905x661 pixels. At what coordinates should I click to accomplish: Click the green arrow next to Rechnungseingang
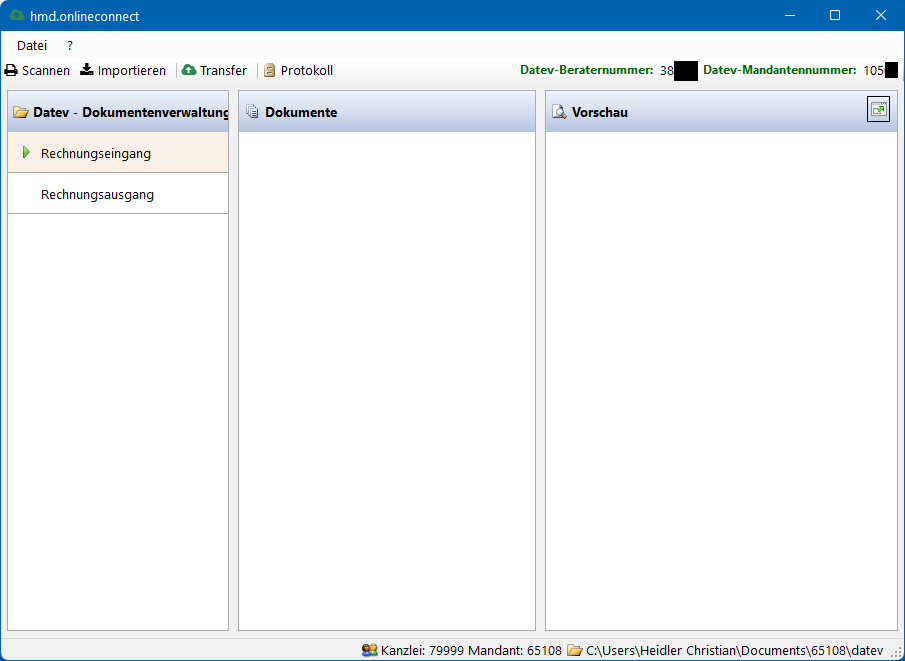pyautogui.click(x=26, y=153)
